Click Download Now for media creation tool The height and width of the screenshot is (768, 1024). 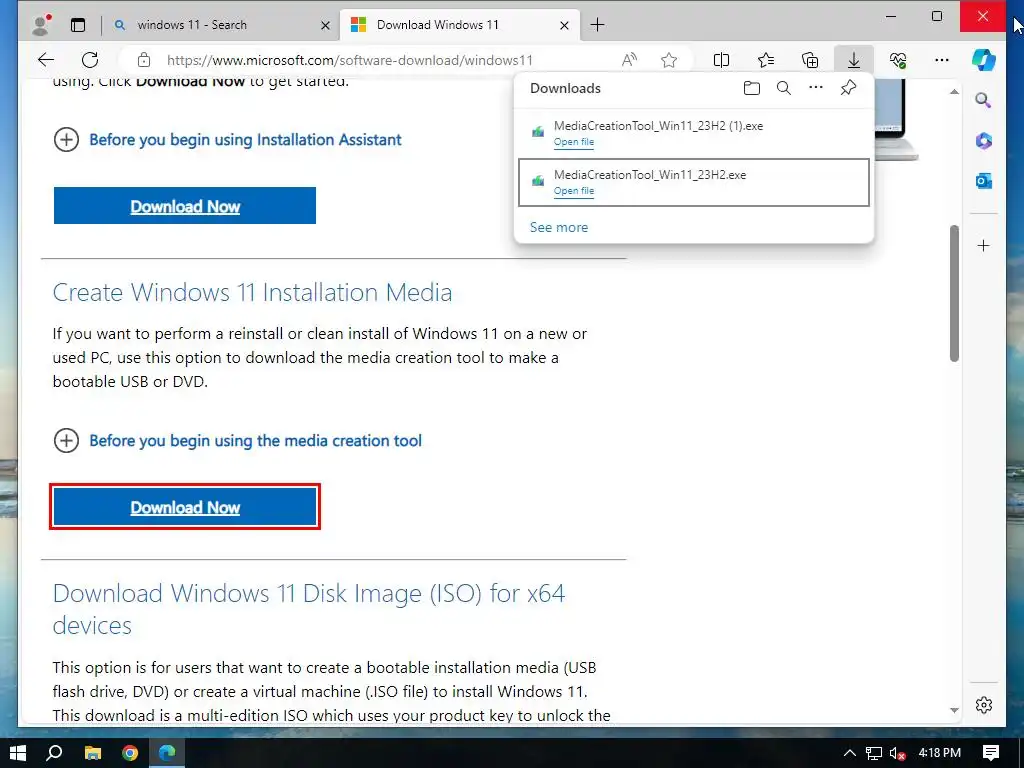tap(185, 507)
